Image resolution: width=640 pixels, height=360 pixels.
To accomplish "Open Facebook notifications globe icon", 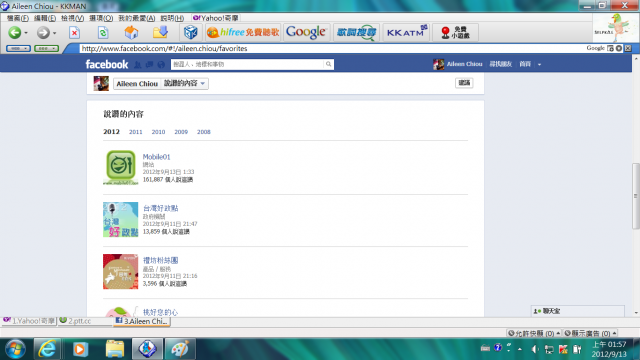I will coord(161,64).
